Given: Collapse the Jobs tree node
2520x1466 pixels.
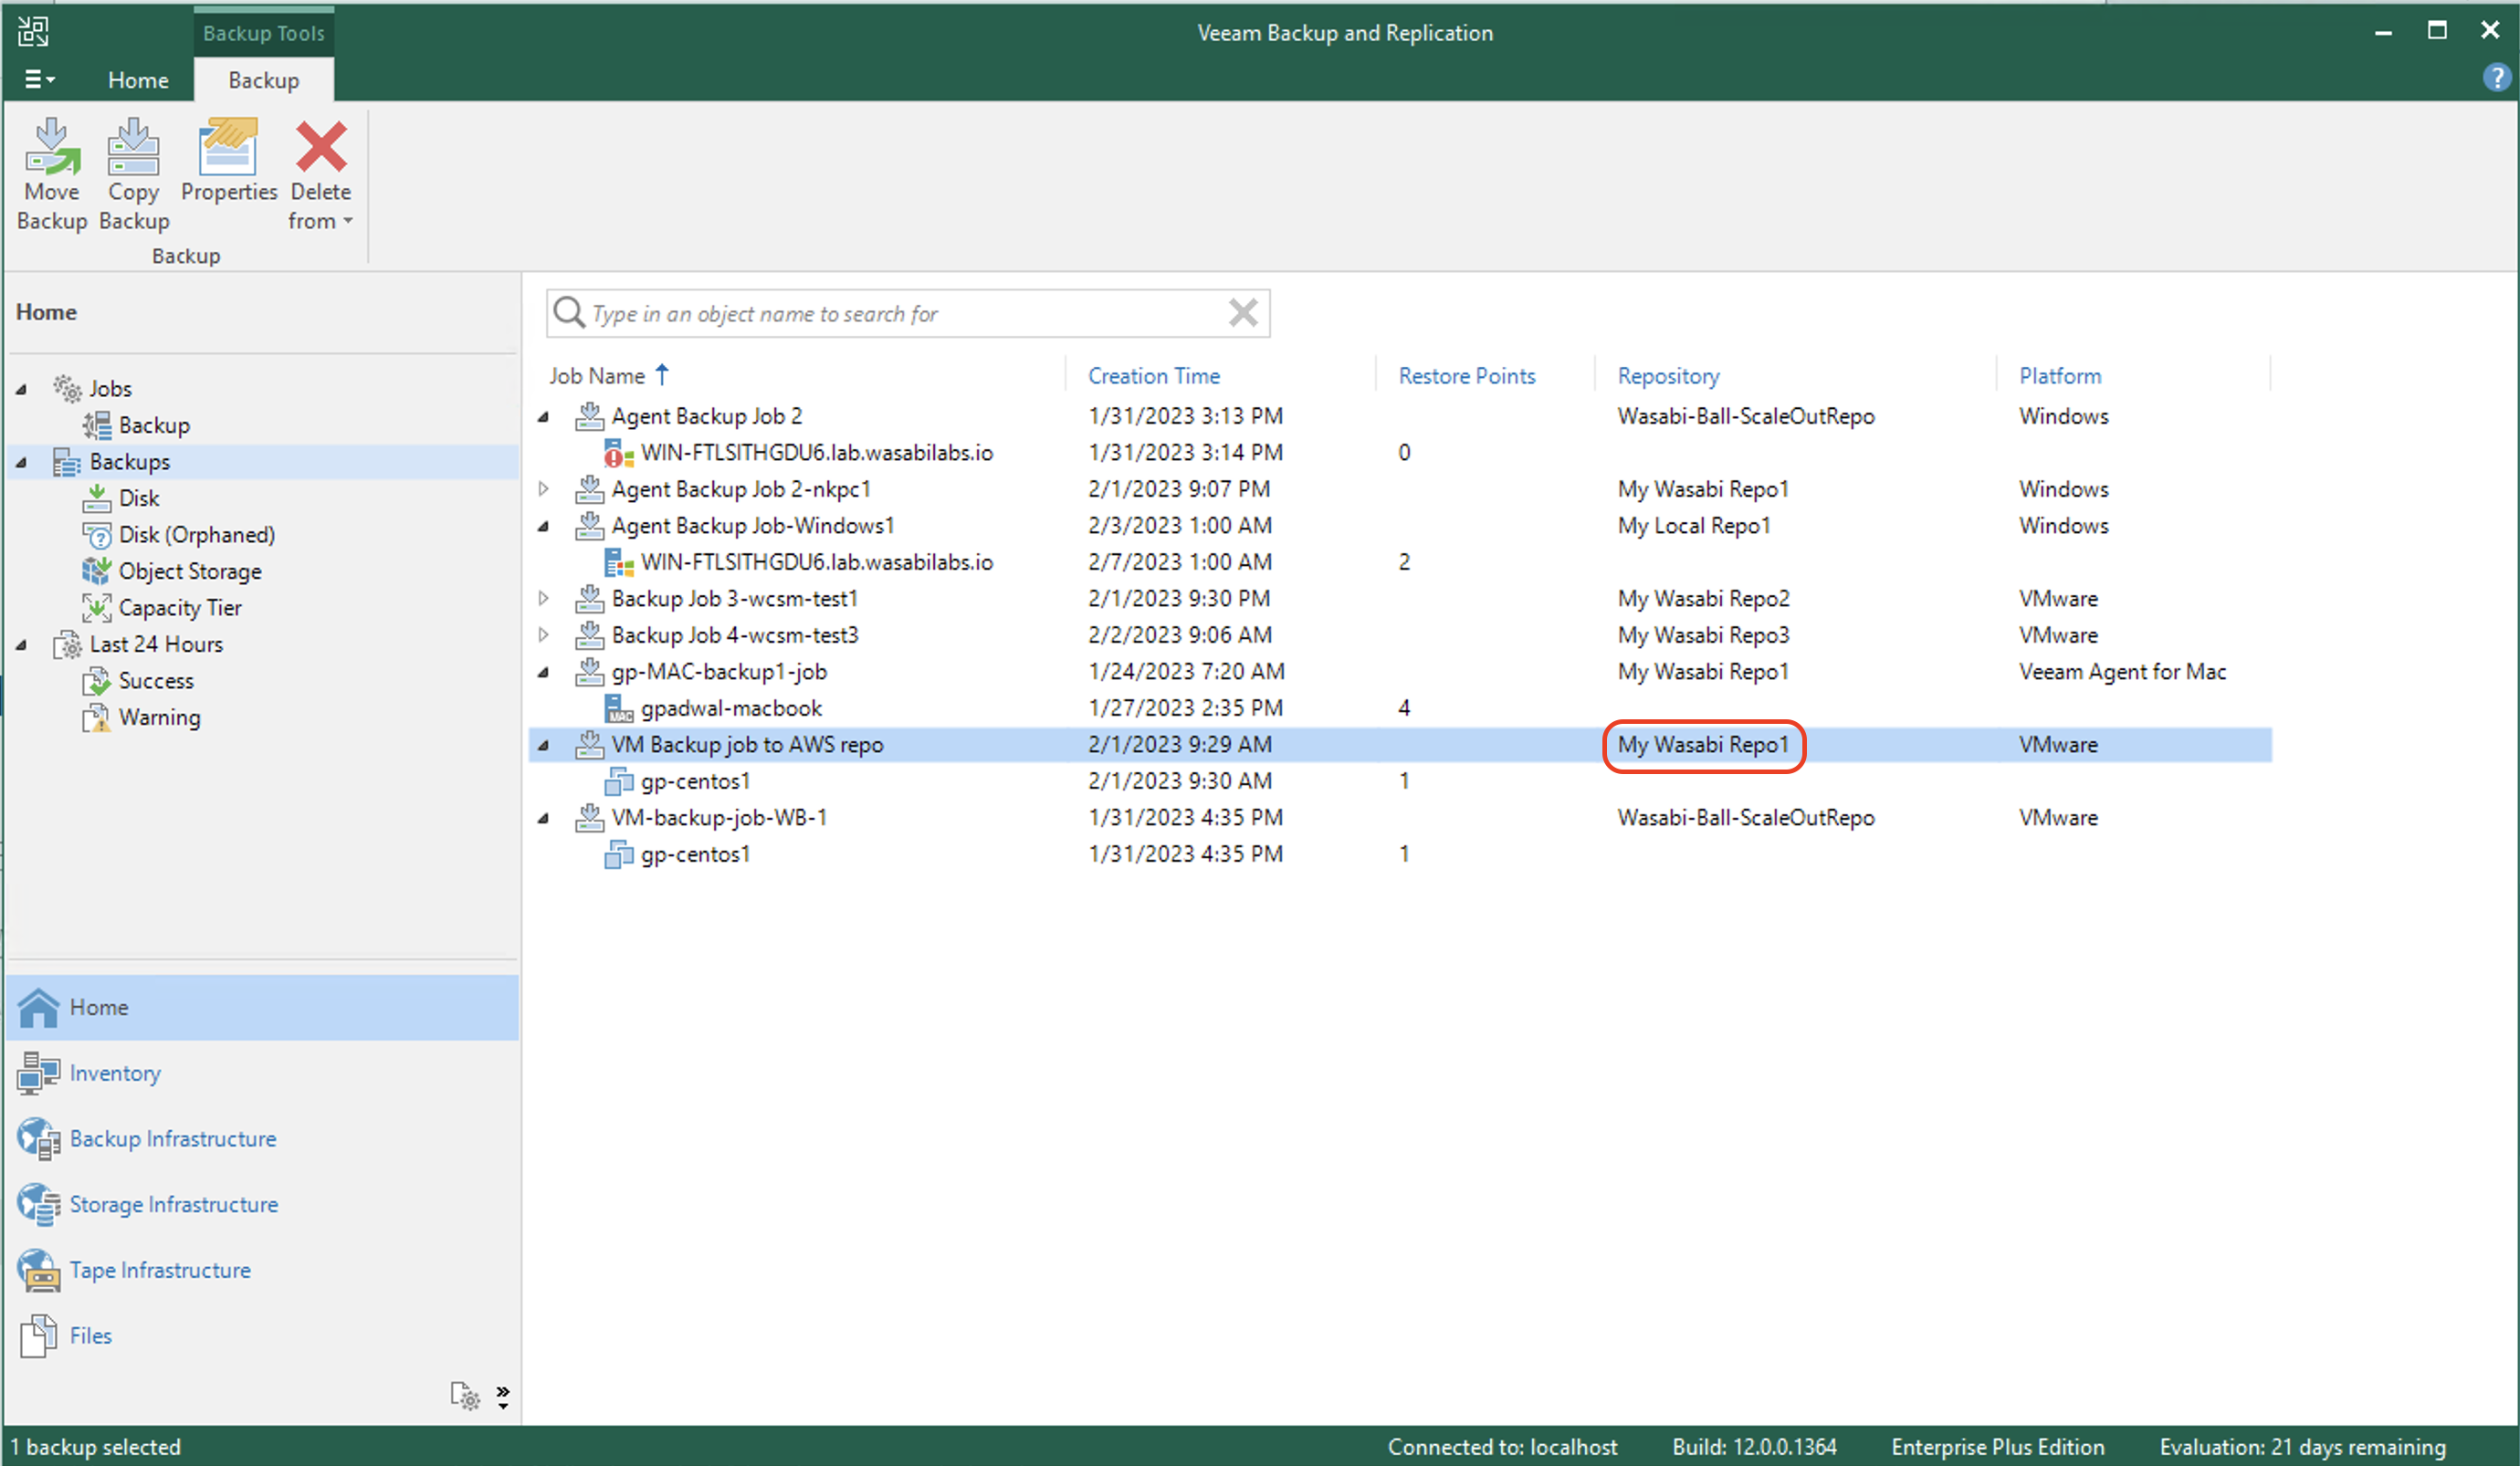Looking at the screenshot, I should (x=21, y=389).
